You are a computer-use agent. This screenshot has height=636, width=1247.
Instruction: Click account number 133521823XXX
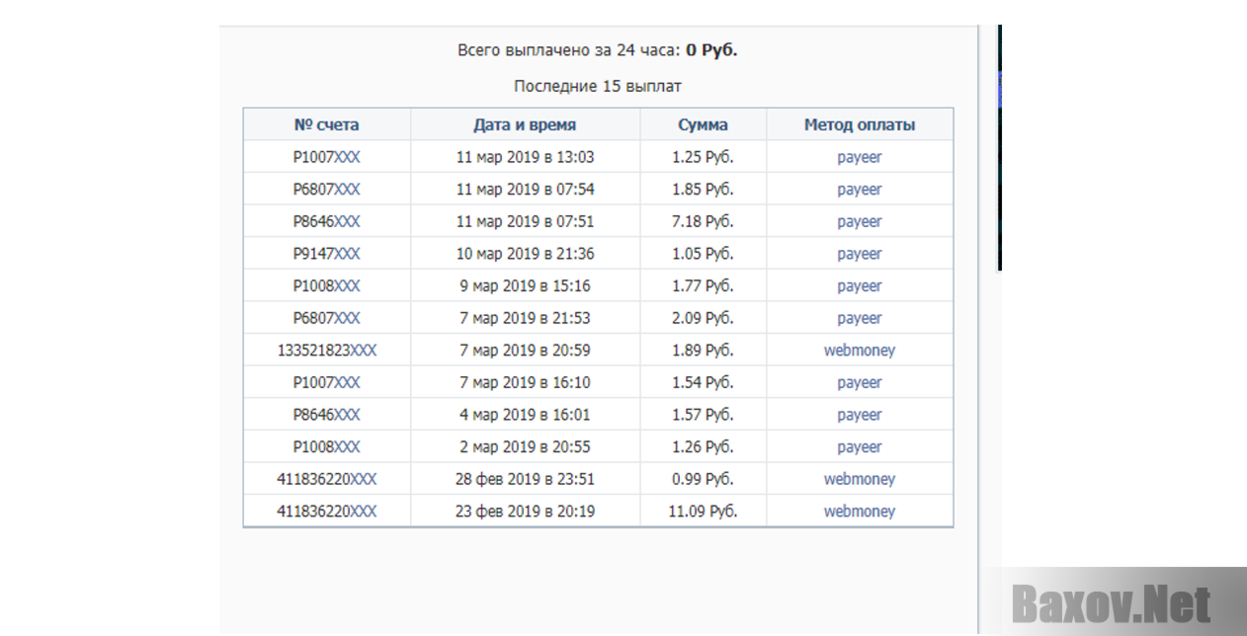(326, 350)
